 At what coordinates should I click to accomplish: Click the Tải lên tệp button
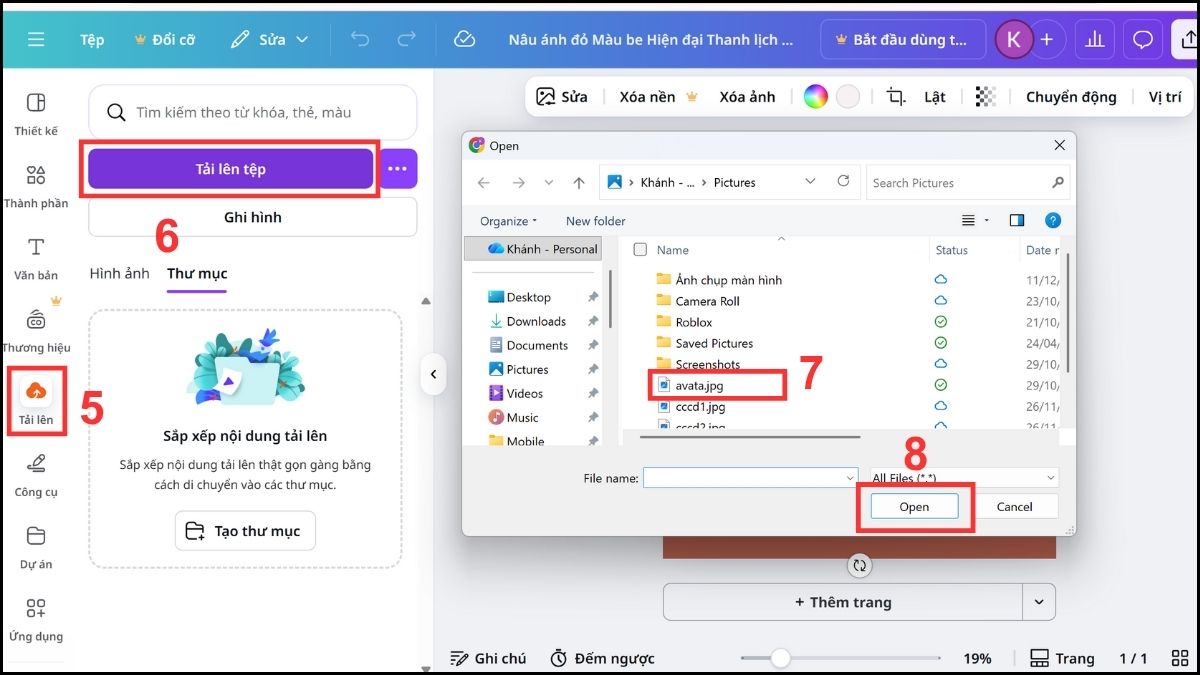click(230, 169)
